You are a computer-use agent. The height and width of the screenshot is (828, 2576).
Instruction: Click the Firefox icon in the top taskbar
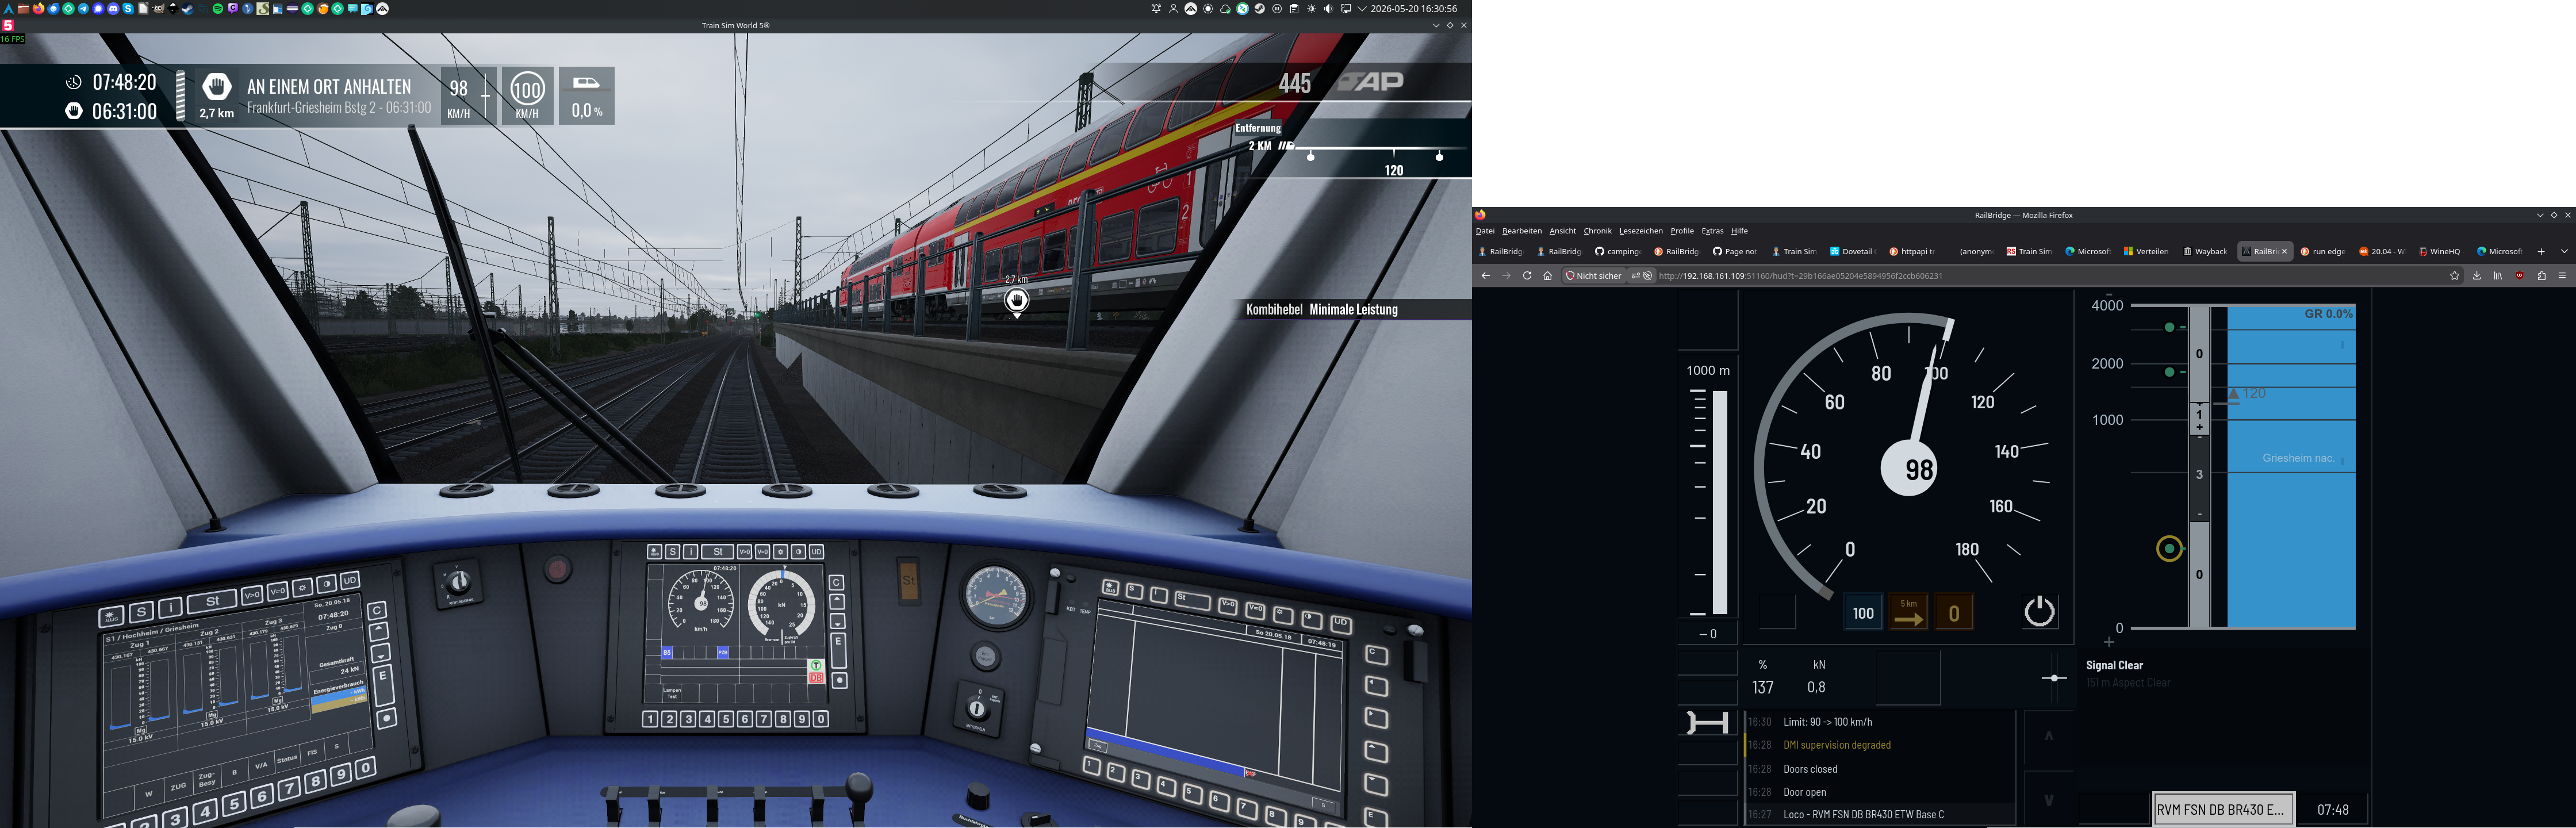click(x=38, y=9)
